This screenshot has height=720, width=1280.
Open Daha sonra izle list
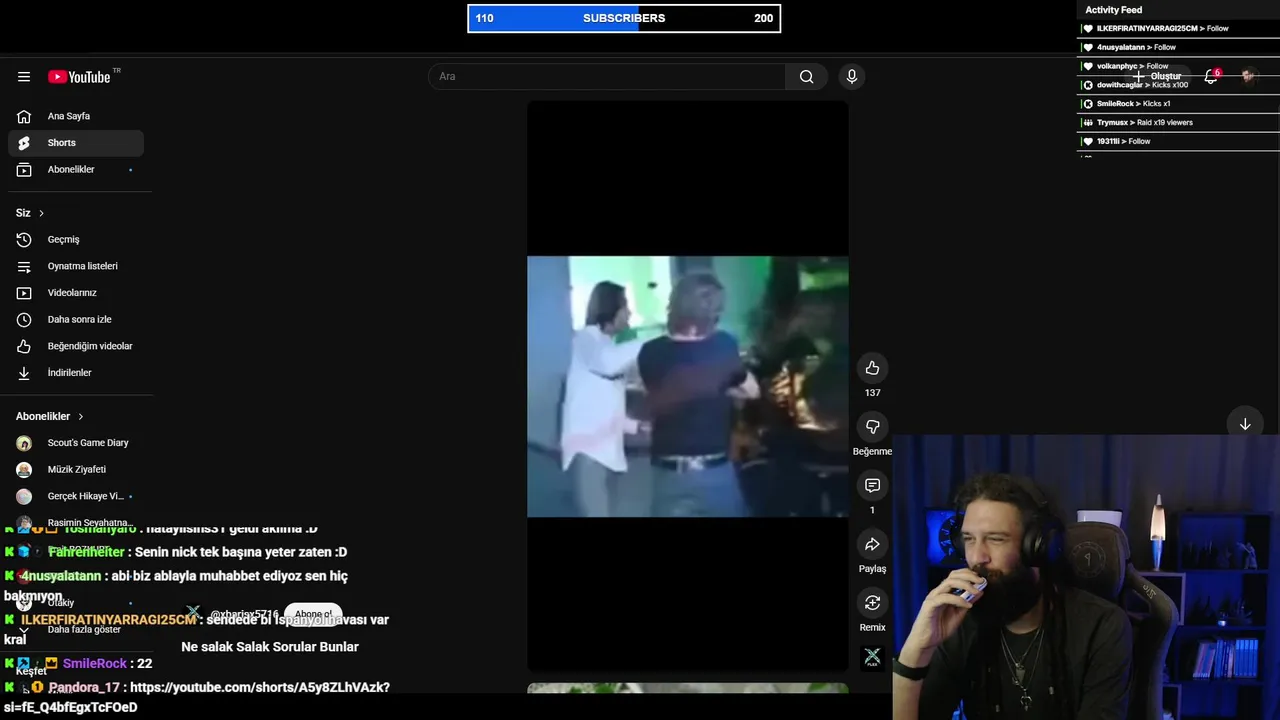pos(76,320)
